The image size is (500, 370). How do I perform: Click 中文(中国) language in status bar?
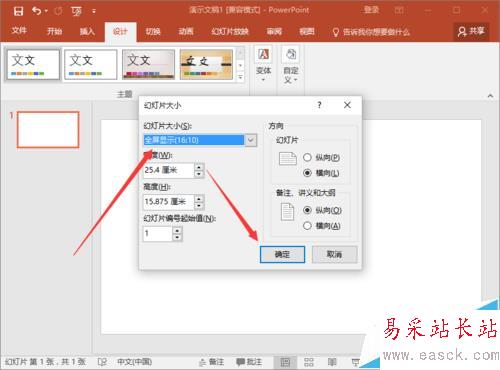tap(134, 362)
